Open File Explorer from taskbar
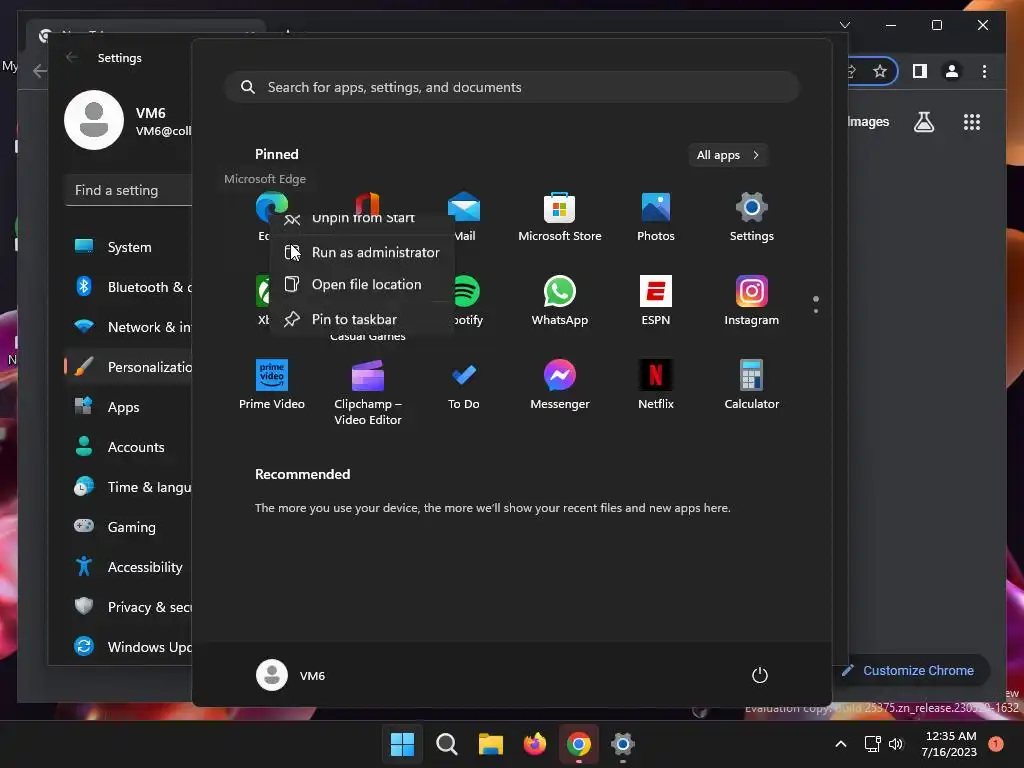The width and height of the screenshot is (1024, 768). tap(490, 744)
